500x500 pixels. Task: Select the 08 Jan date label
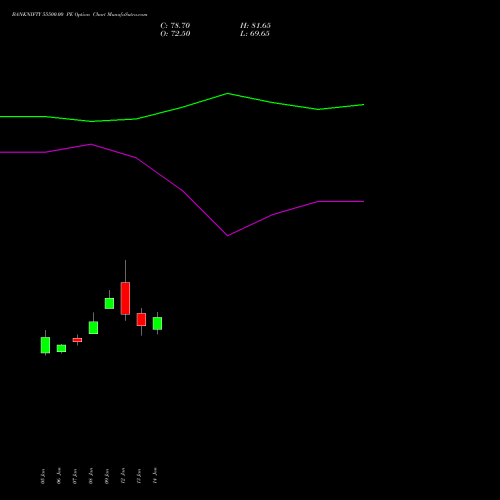[x=91, y=476]
